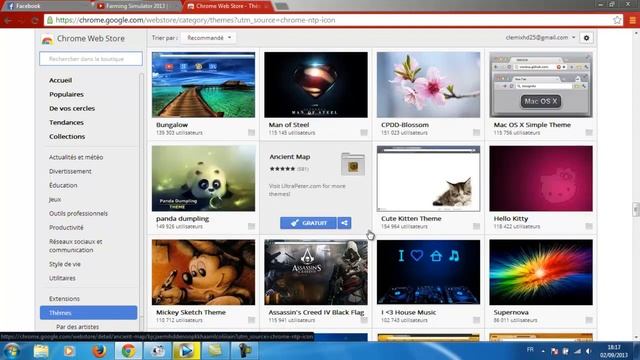Reload the page with the refresh icon
Image resolution: width=640 pixels, height=360 pixels.
[35, 20]
